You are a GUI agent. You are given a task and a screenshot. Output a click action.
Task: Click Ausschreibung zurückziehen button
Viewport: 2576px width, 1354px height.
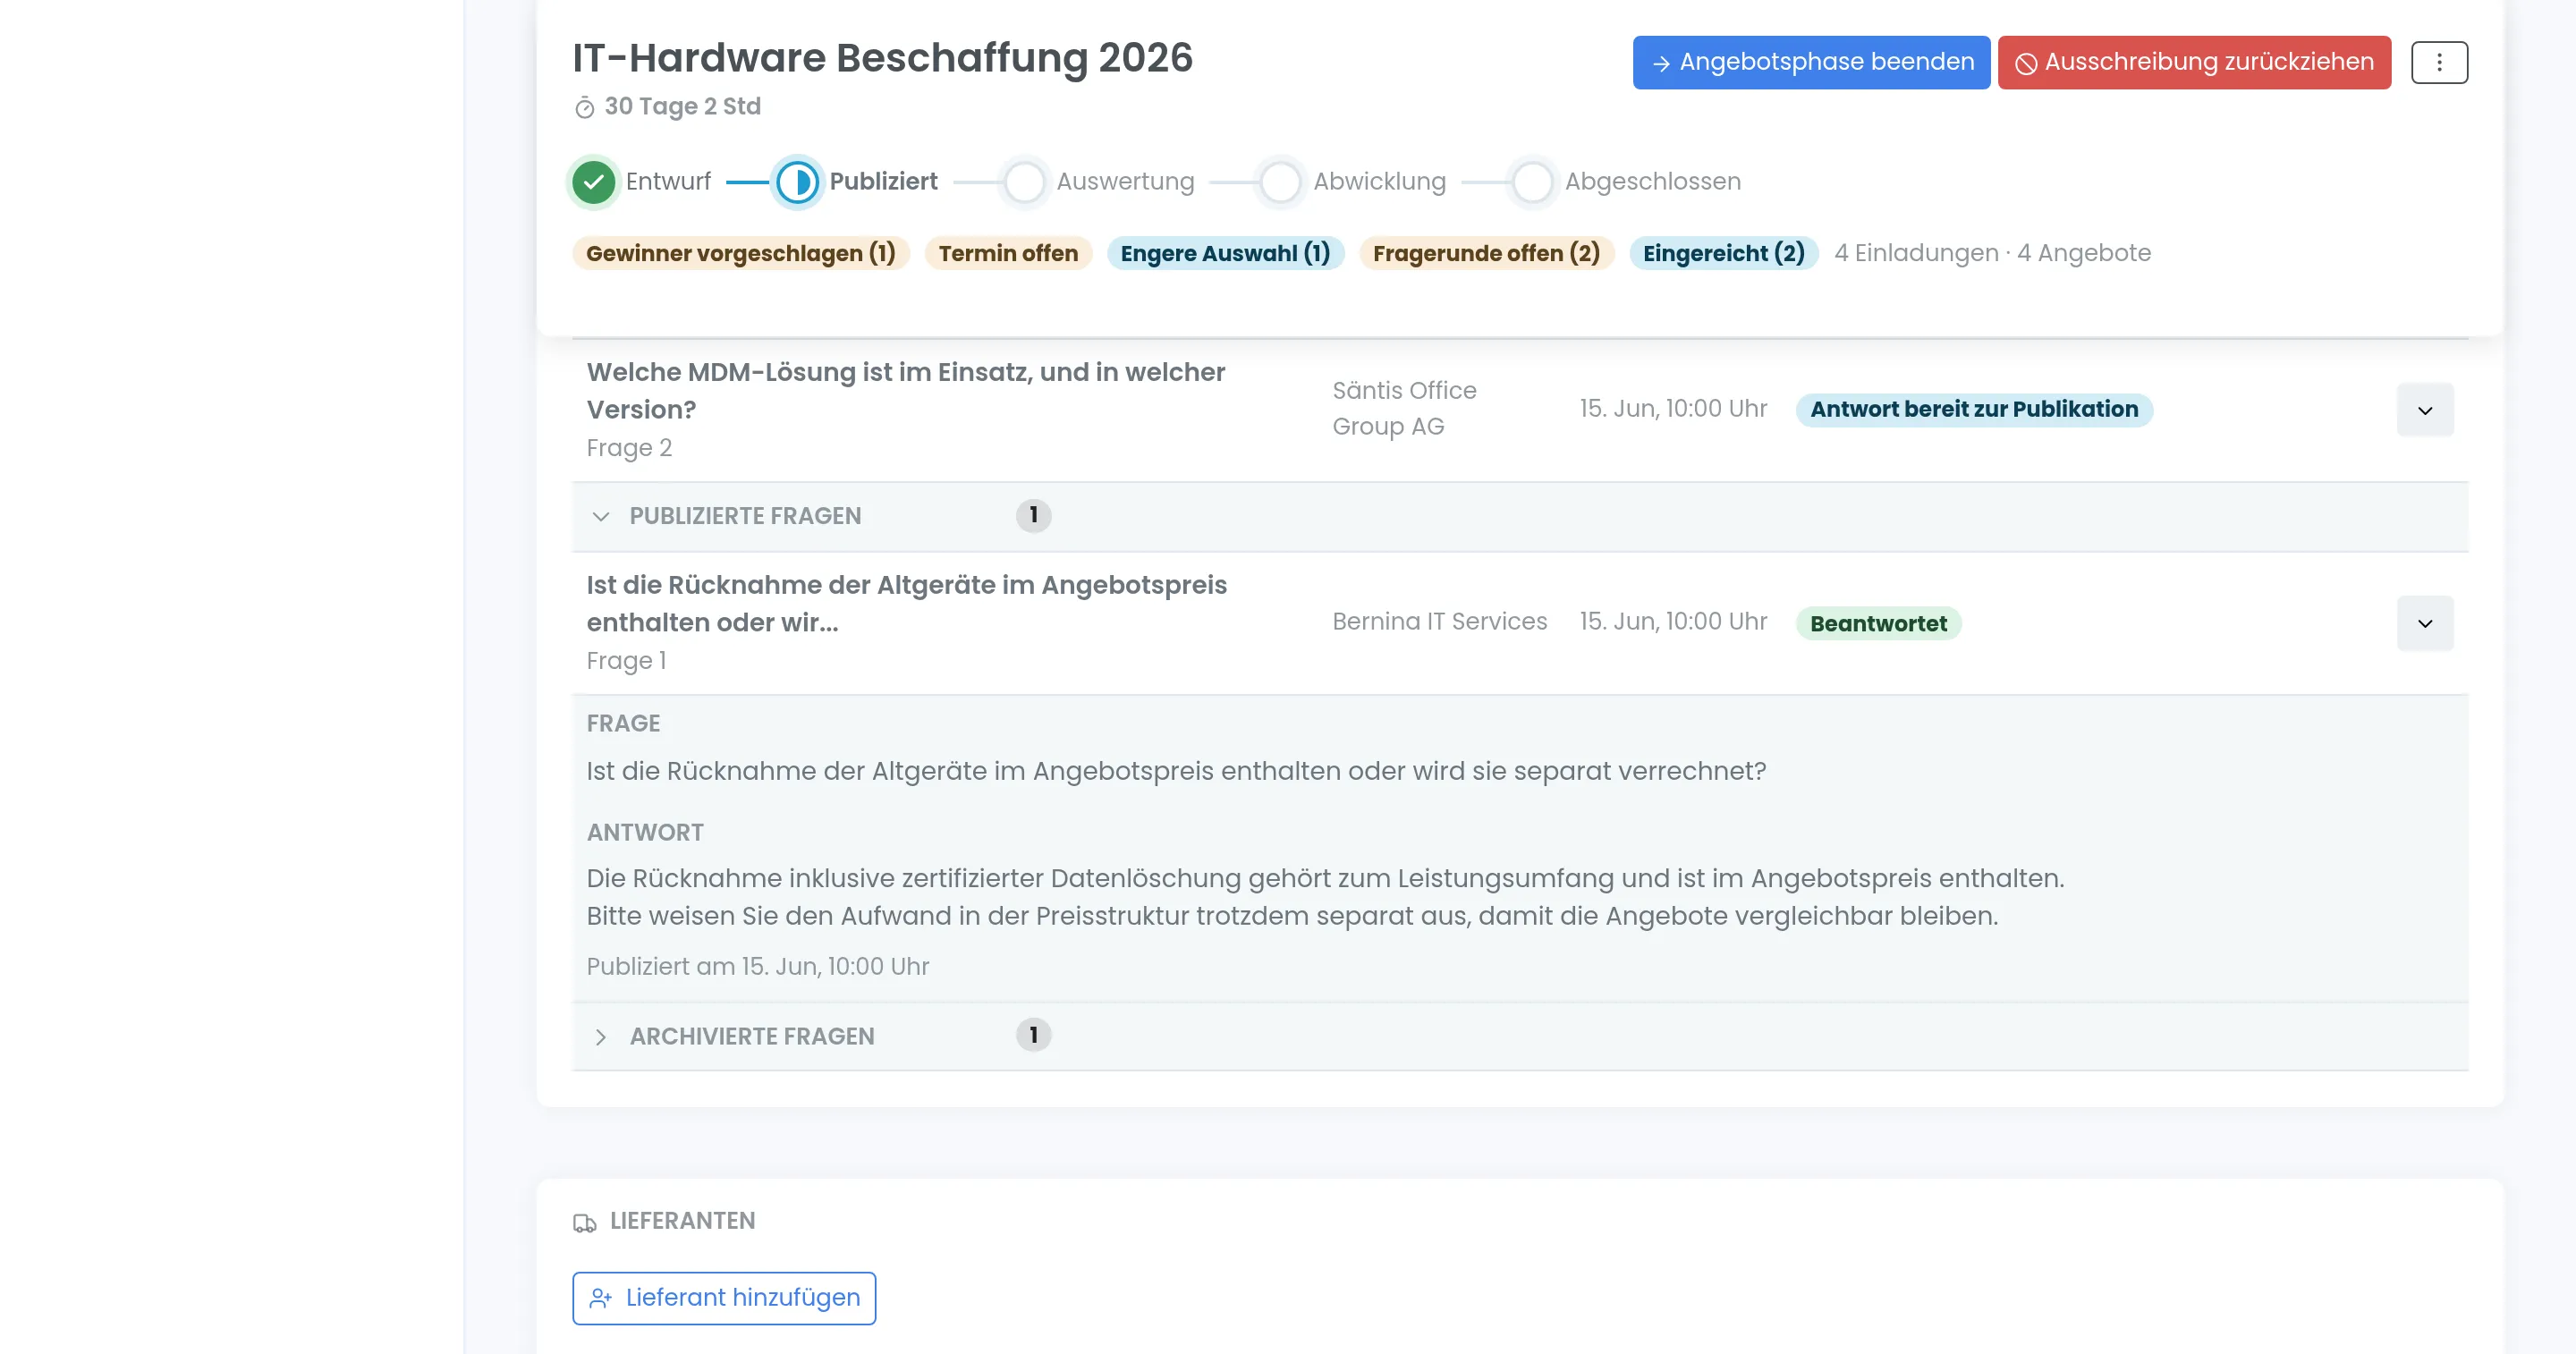coord(2194,62)
